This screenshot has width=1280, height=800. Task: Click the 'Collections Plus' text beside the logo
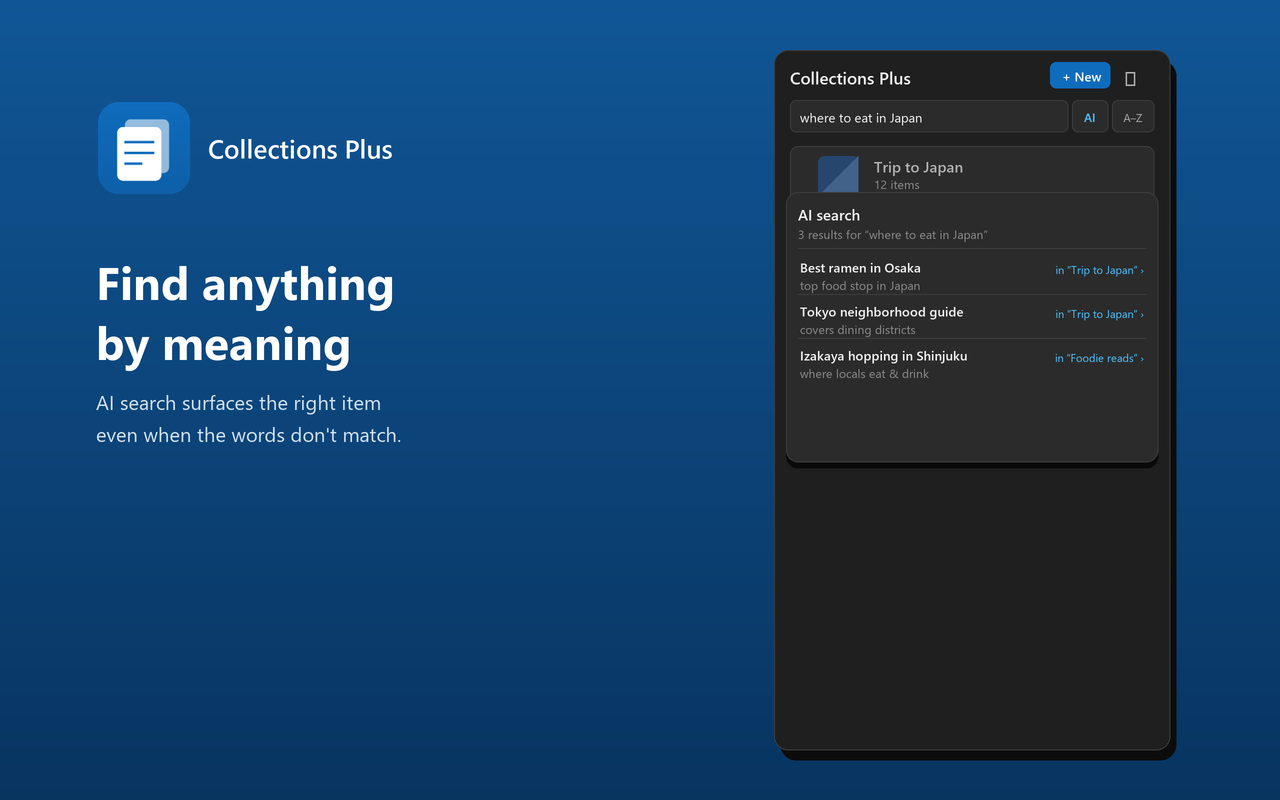click(300, 150)
